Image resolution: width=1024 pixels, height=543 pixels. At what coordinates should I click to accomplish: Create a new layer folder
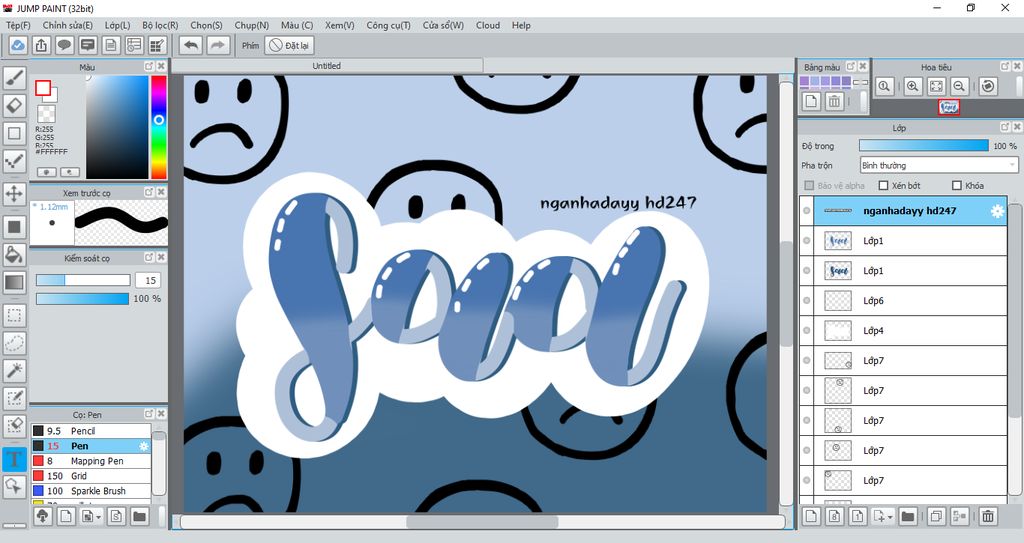(x=907, y=516)
